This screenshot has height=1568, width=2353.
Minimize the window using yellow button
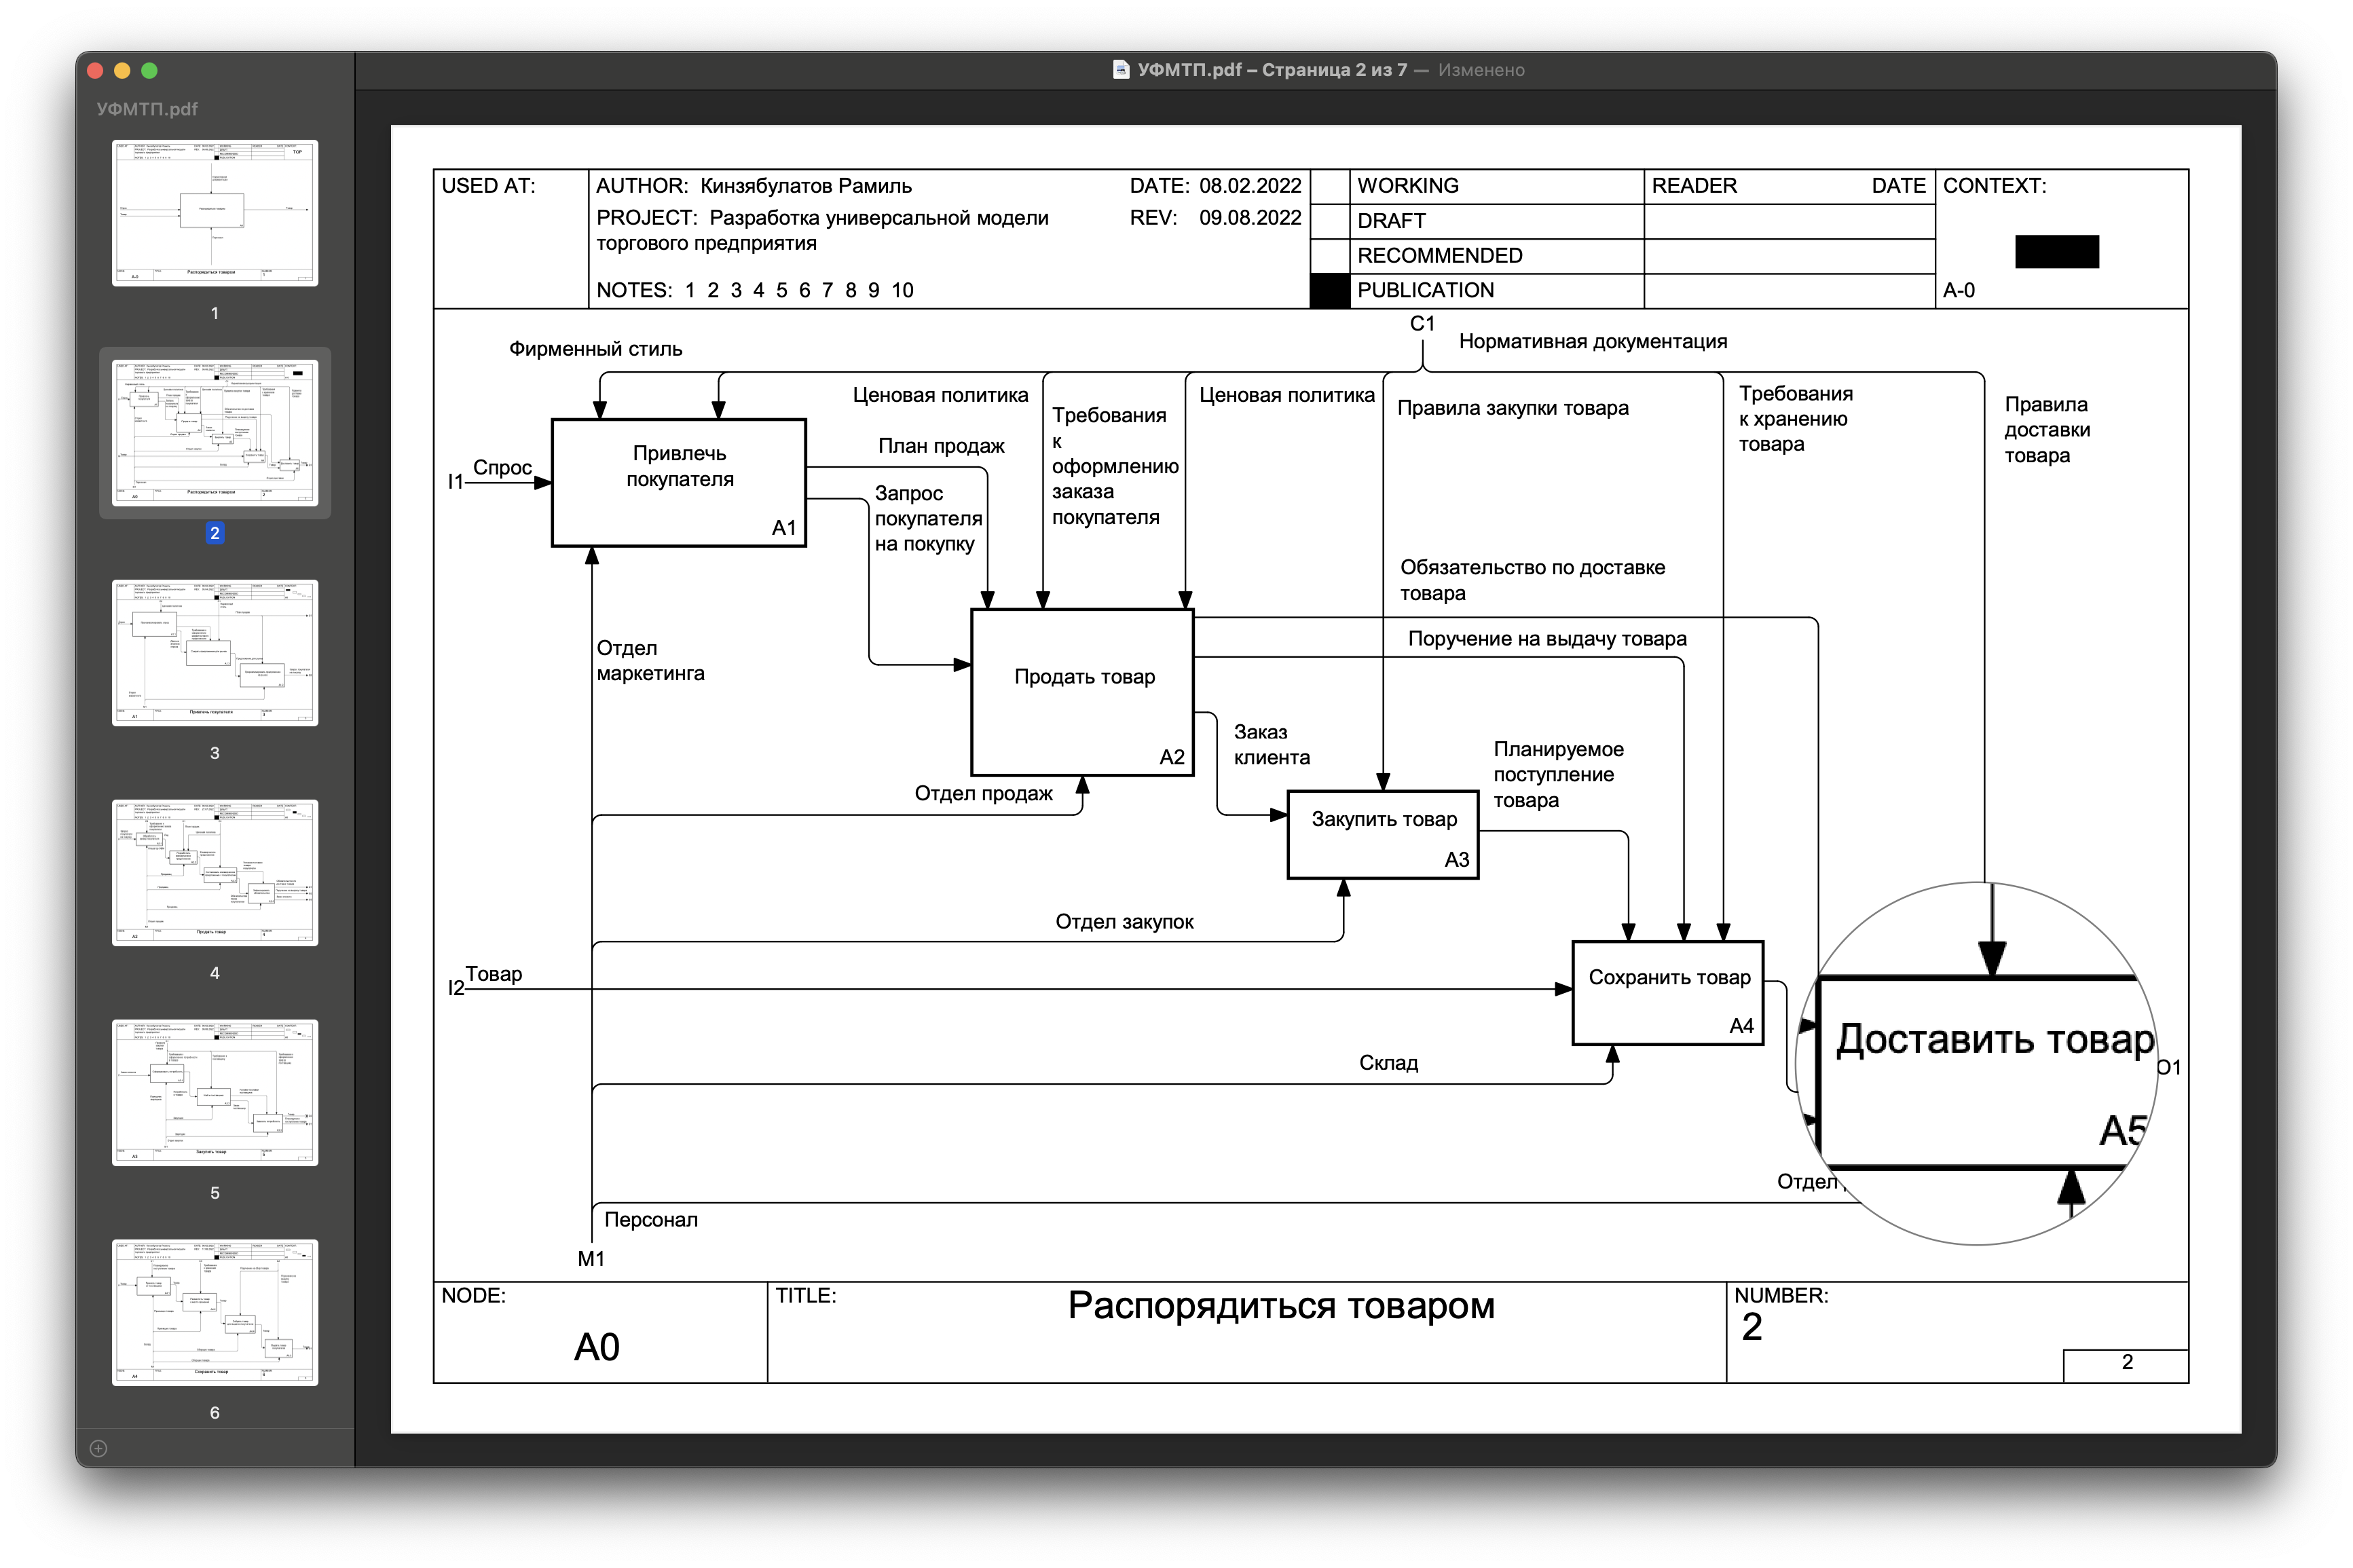[x=123, y=70]
